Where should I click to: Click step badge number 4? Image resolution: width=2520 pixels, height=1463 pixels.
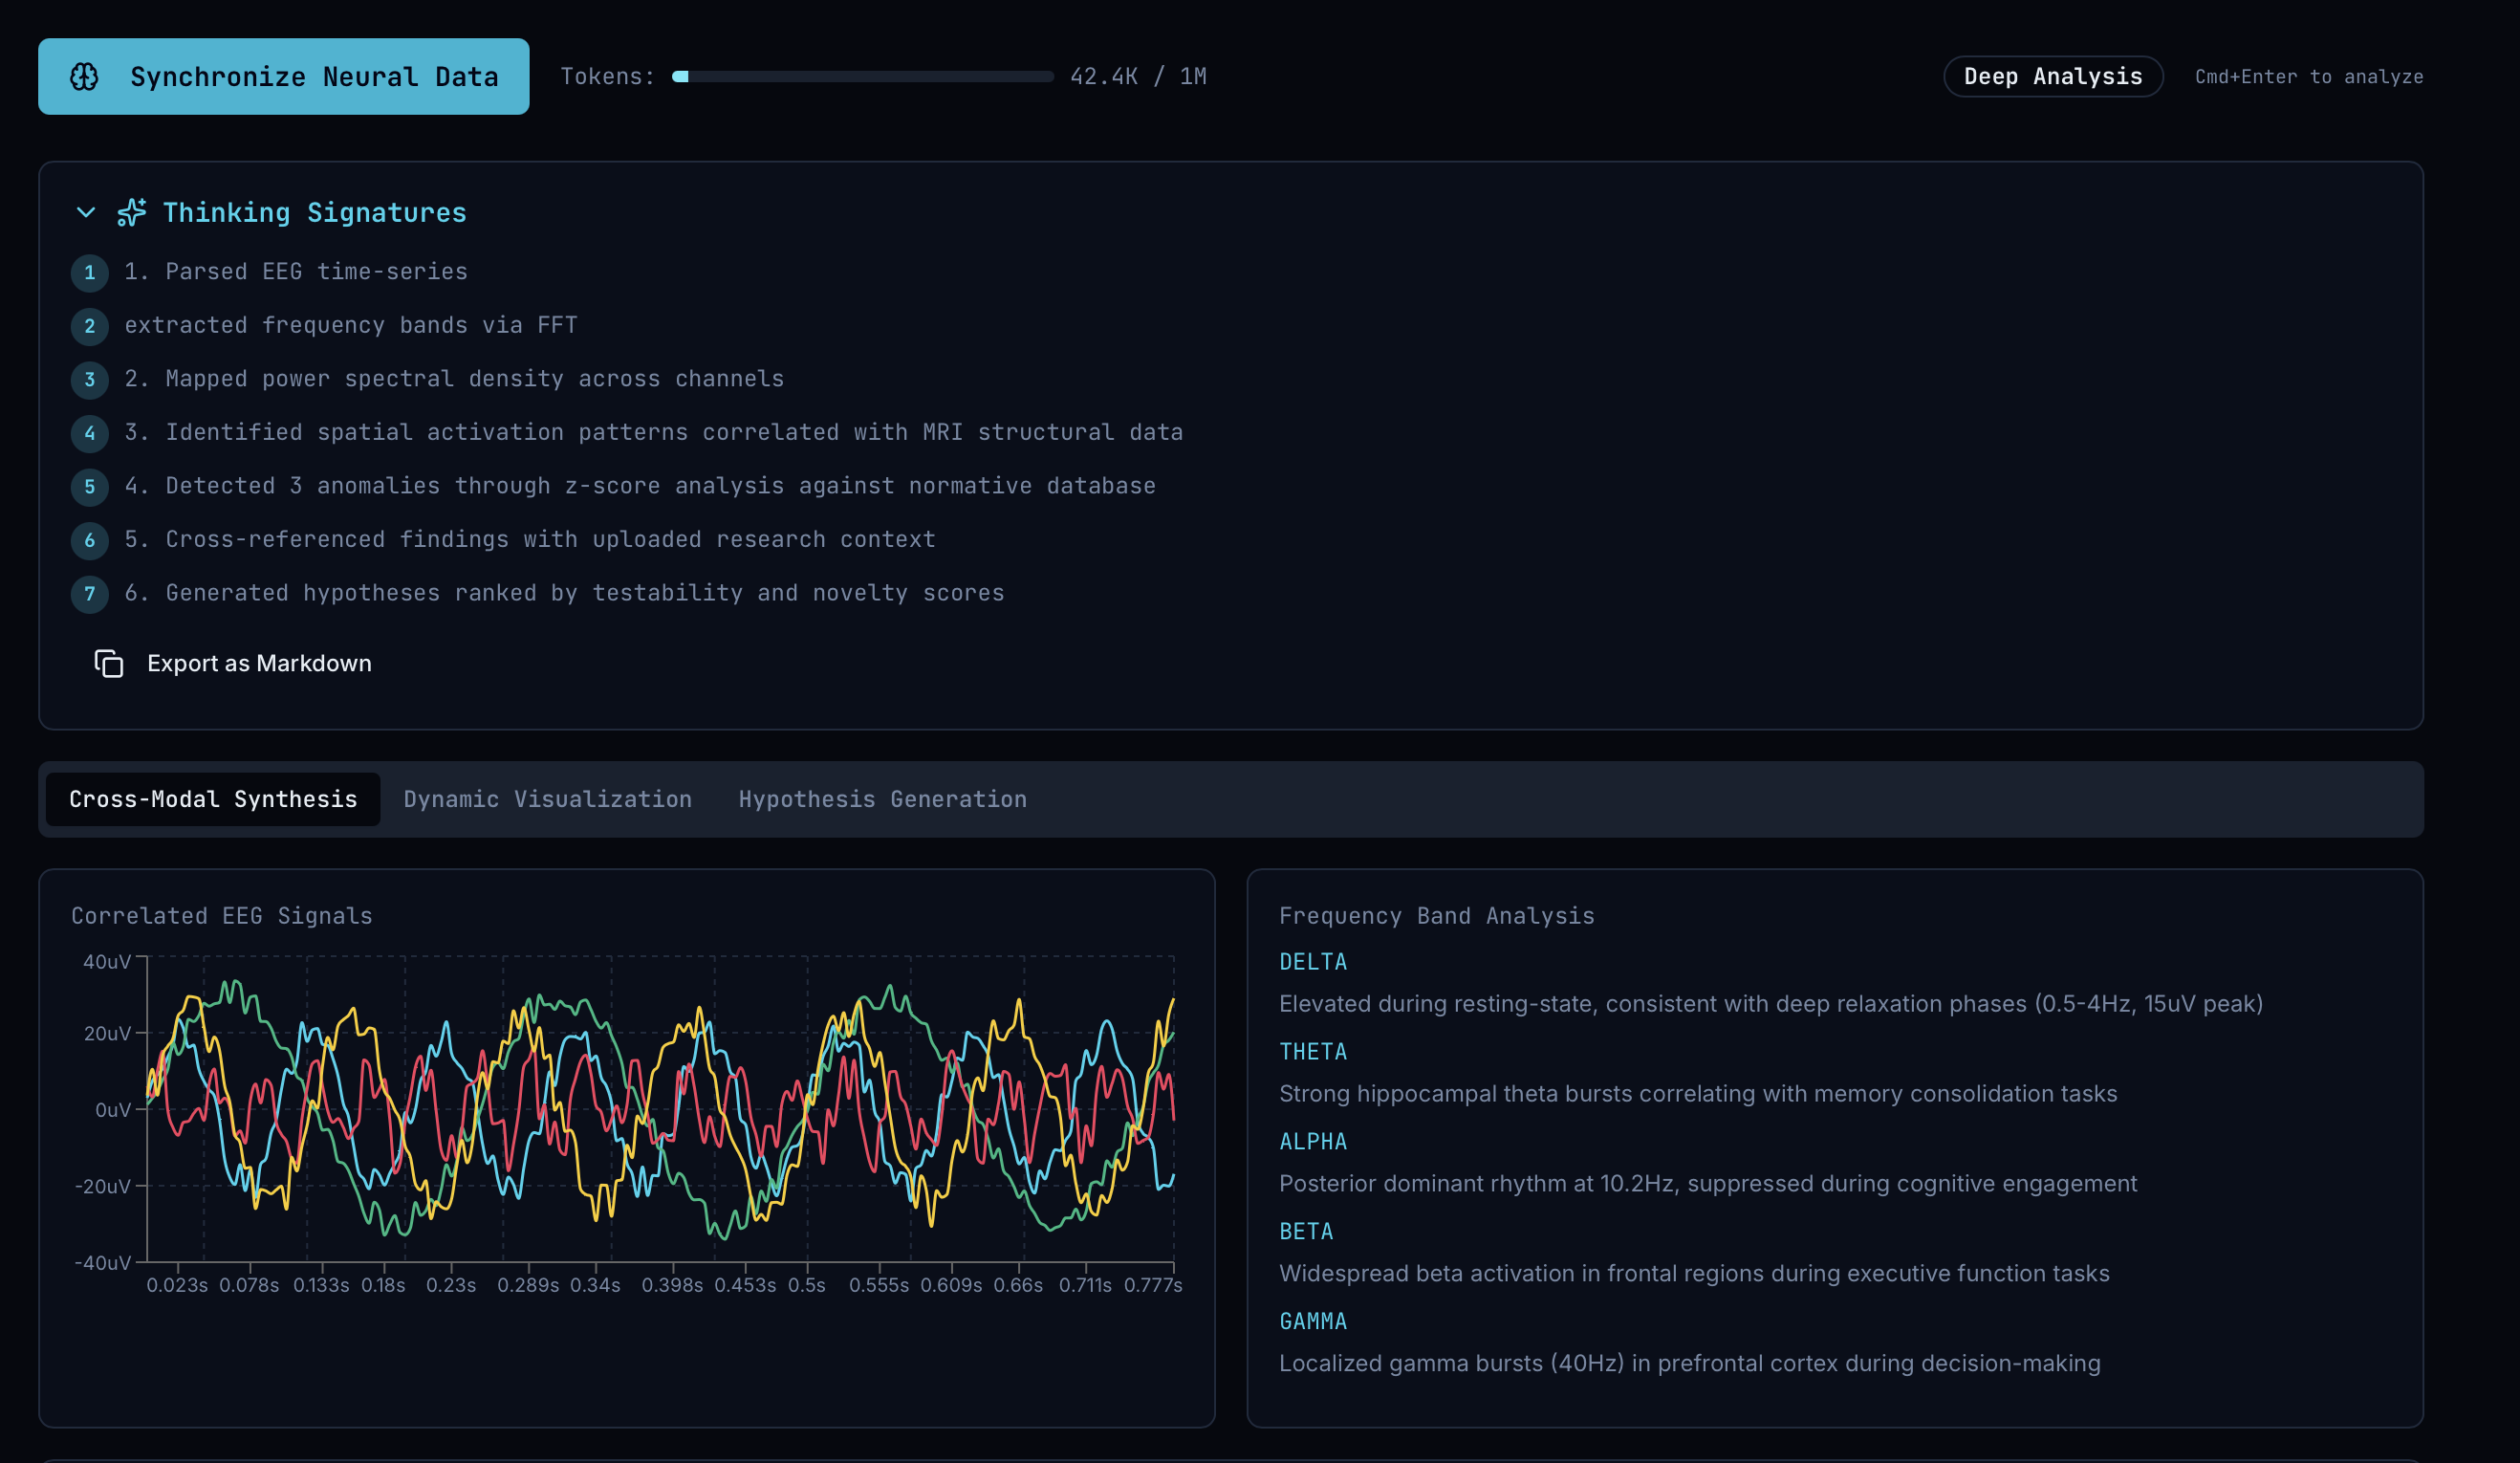click(89, 433)
